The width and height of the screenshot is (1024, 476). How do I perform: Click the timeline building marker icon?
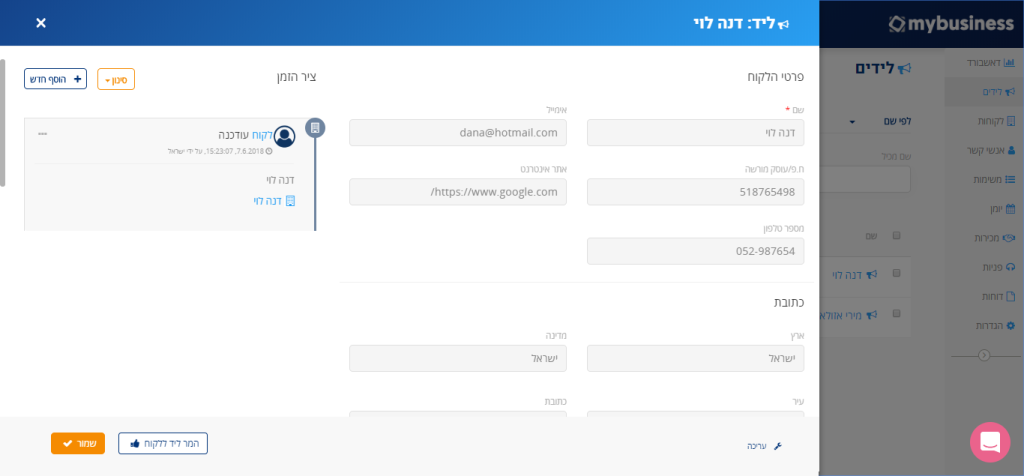(315, 128)
